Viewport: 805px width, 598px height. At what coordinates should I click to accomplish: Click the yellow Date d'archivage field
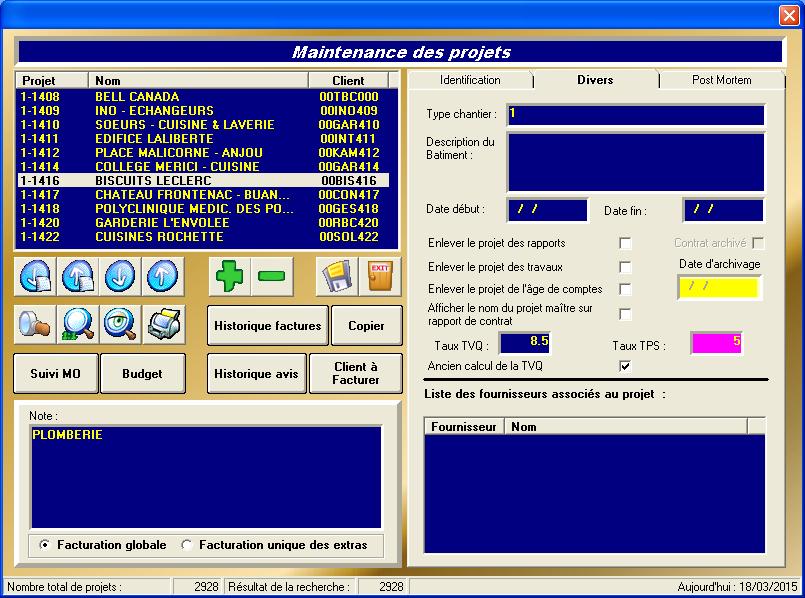[719, 288]
